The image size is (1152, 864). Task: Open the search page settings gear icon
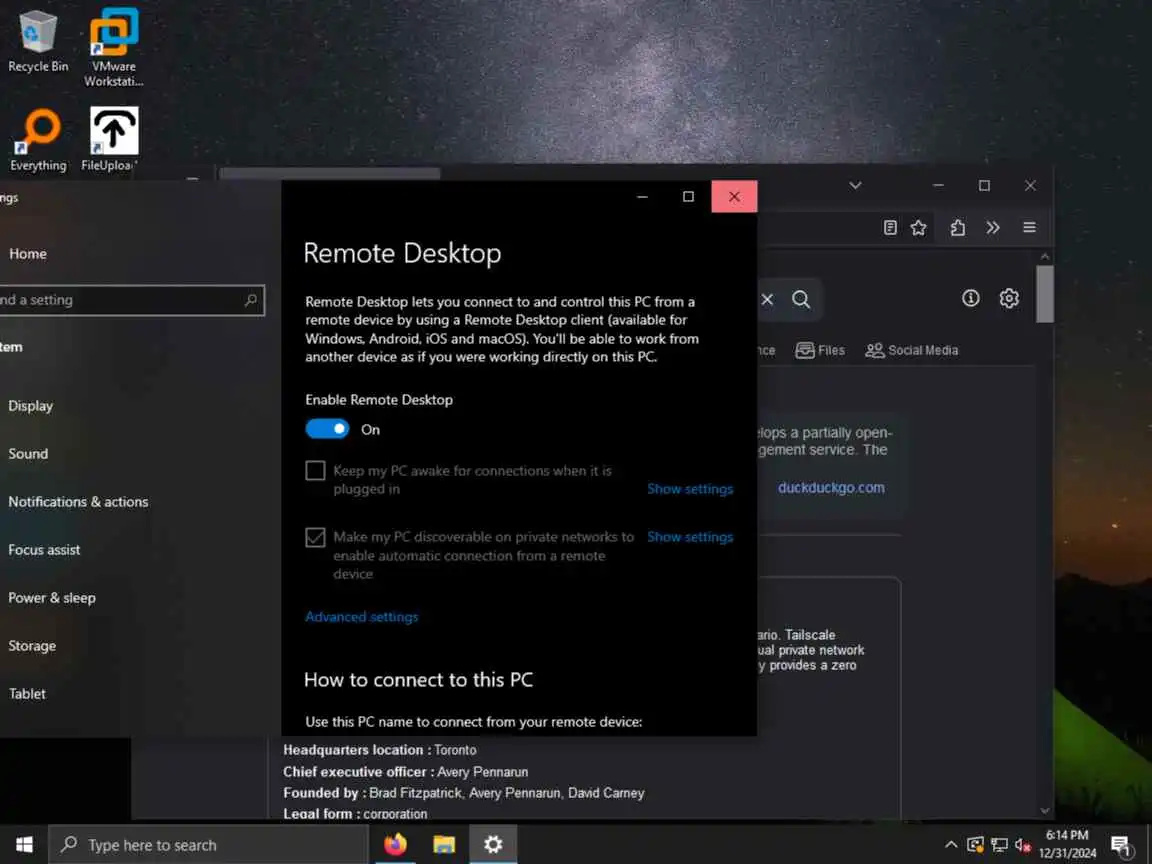(x=1009, y=298)
